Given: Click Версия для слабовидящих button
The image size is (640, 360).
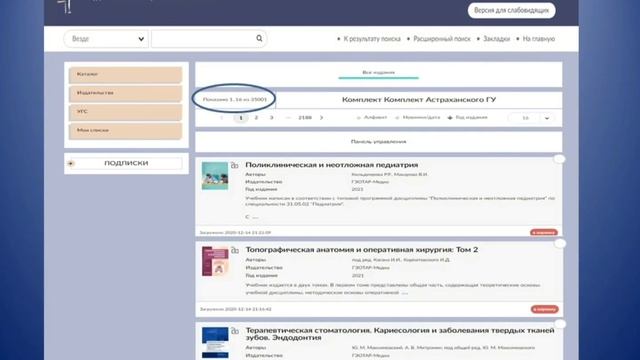Looking at the screenshot, I should coord(511,10).
